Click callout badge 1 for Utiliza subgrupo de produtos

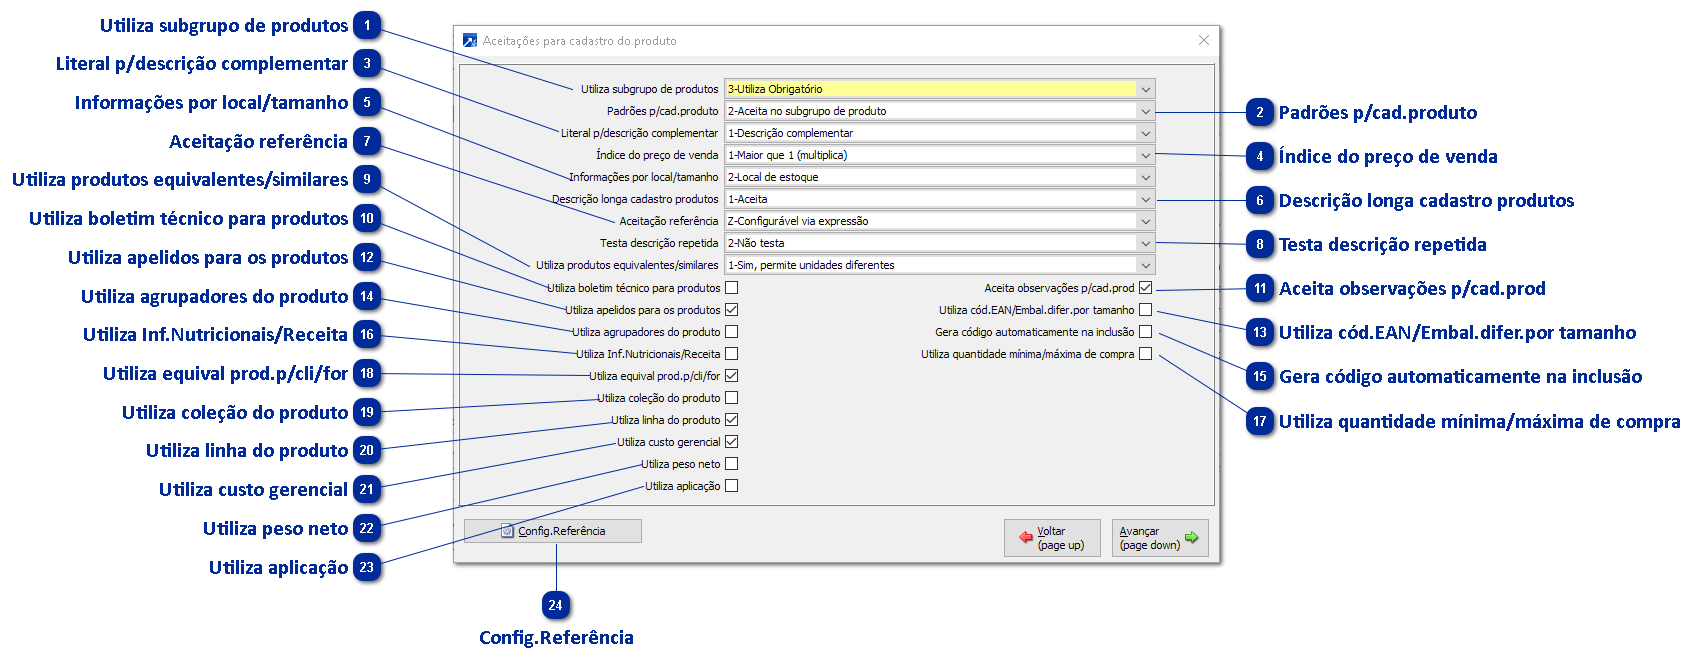click(367, 25)
